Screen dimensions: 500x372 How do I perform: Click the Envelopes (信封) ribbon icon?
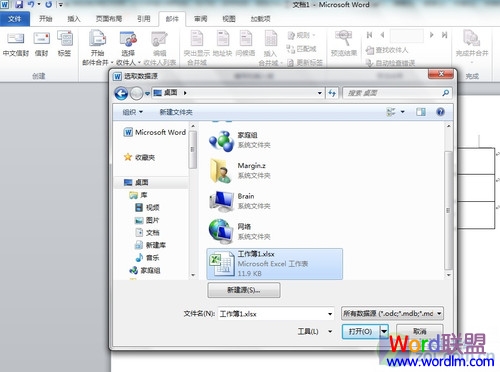41,43
